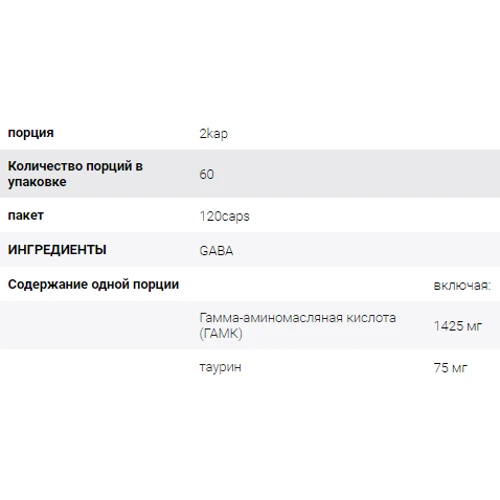This screenshot has height=500, width=500.
Task: Click the 'включая:' column header
Action: coord(462,286)
